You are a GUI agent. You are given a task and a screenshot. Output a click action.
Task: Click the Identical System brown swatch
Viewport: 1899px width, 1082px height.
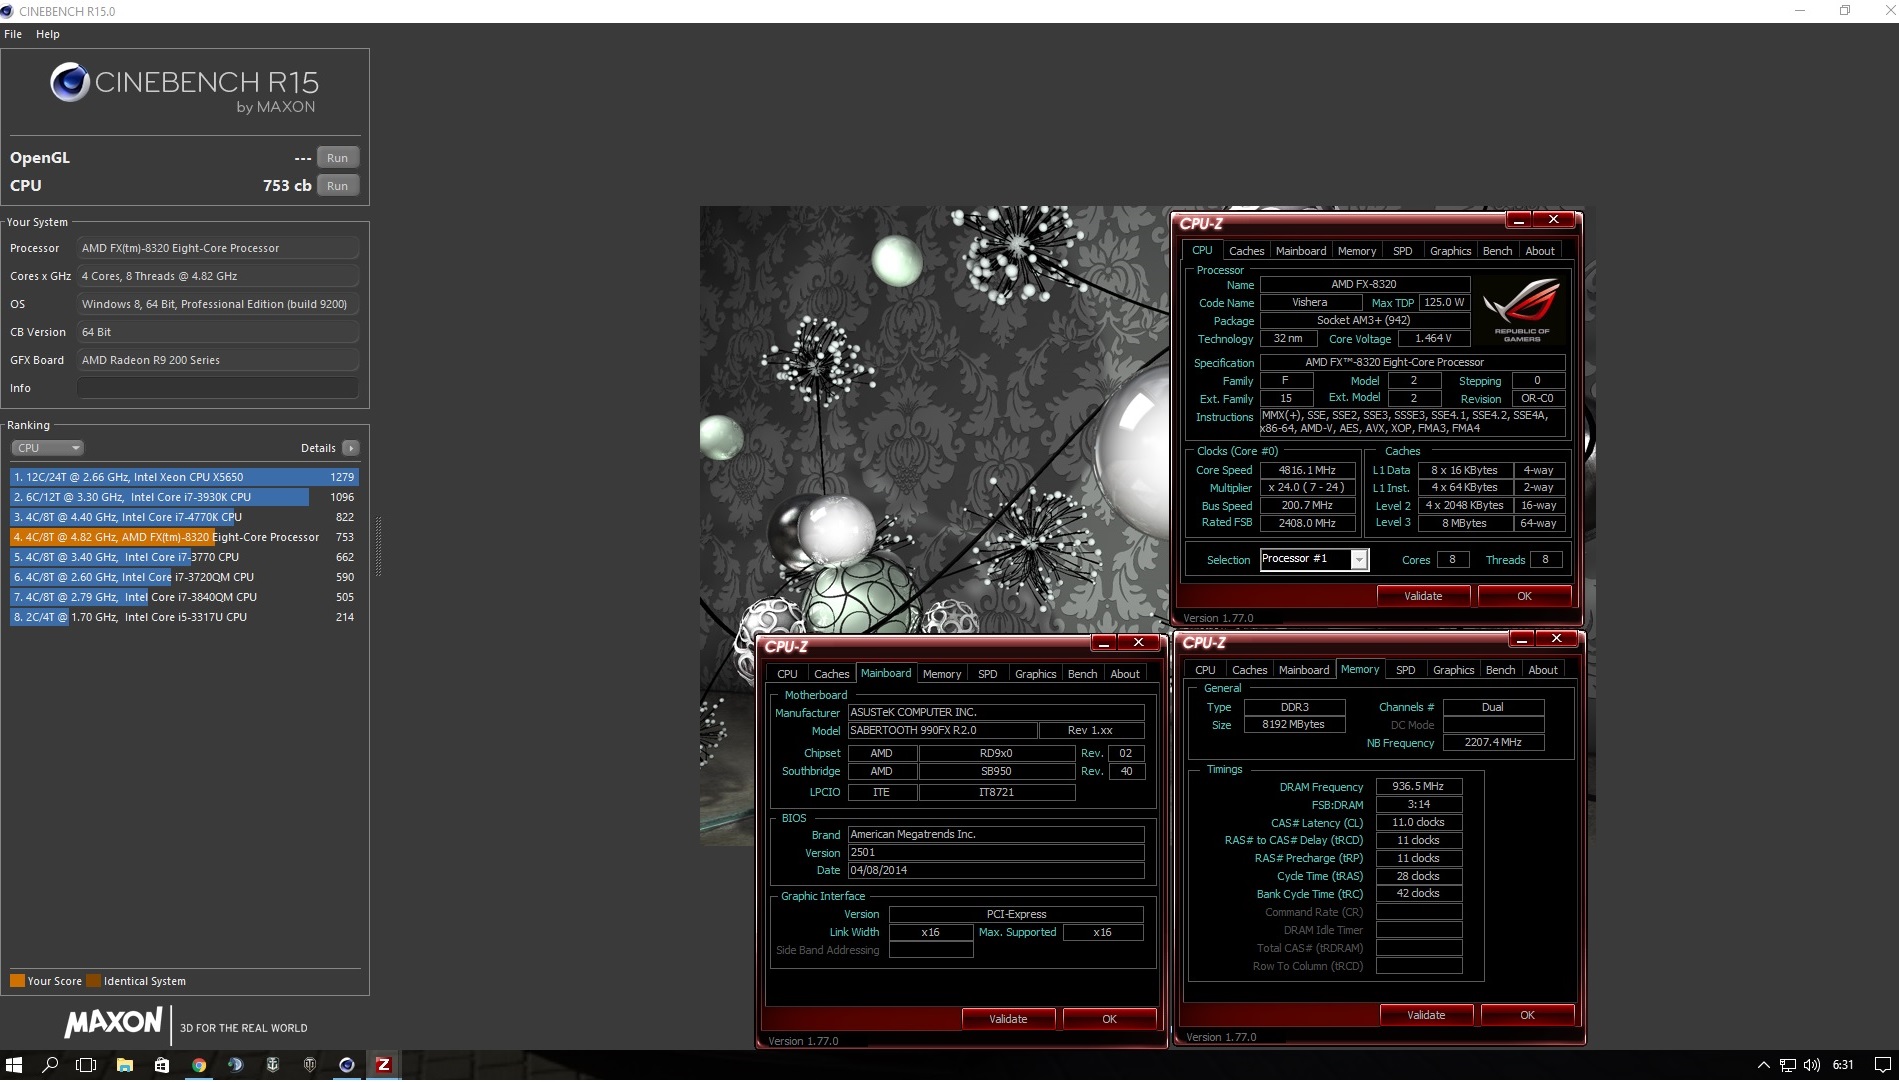click(93, 981)
